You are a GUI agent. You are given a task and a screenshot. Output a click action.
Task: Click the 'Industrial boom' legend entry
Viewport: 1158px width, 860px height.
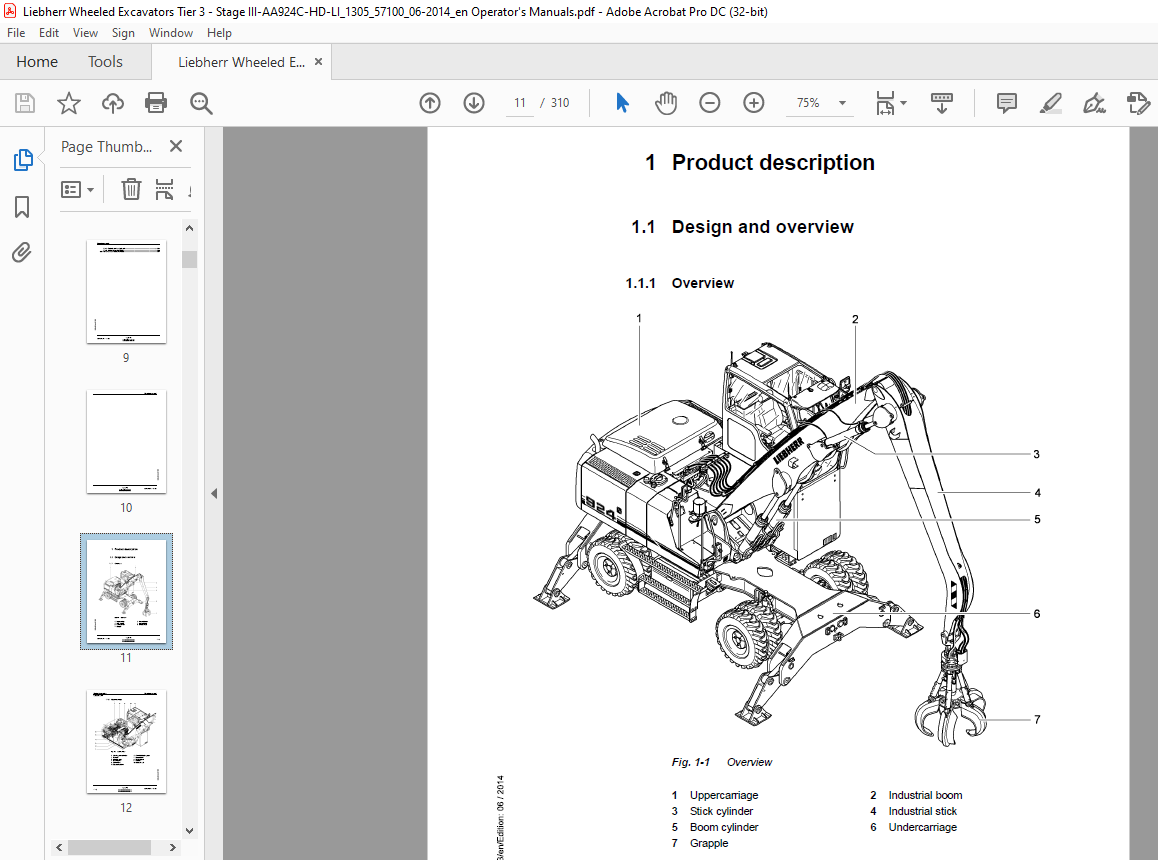tap(925, 795)
